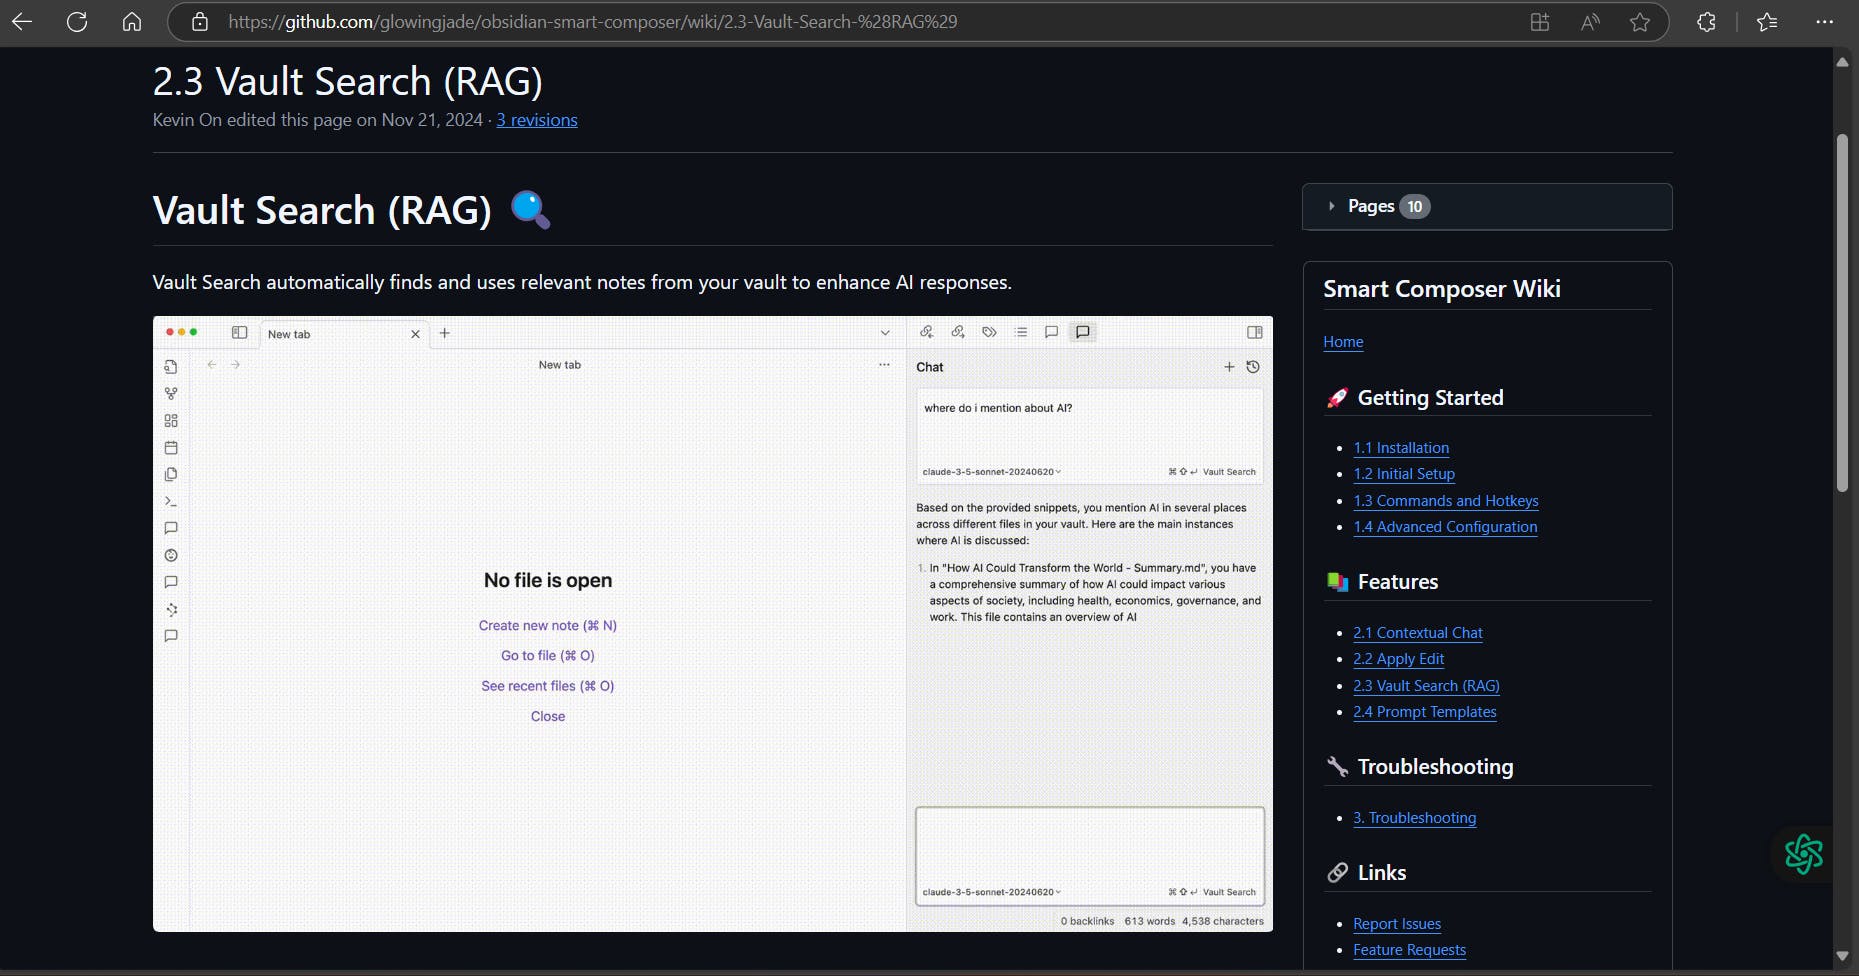The image size is (1859, 976).
Task: Open the Feature Requests link
Action: [1410, 950]
